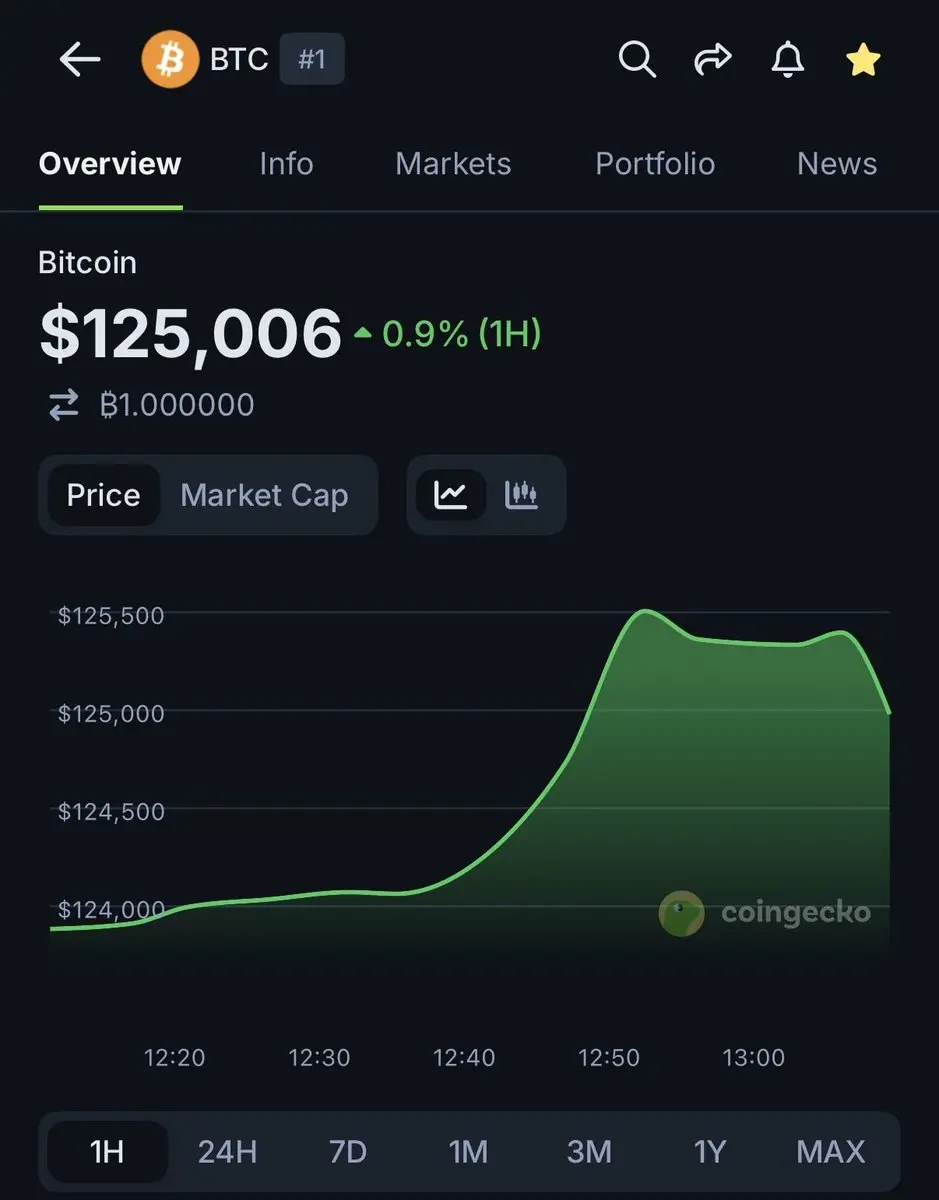
Task: Select the Price toggle option
Action: tap(103, 495)
